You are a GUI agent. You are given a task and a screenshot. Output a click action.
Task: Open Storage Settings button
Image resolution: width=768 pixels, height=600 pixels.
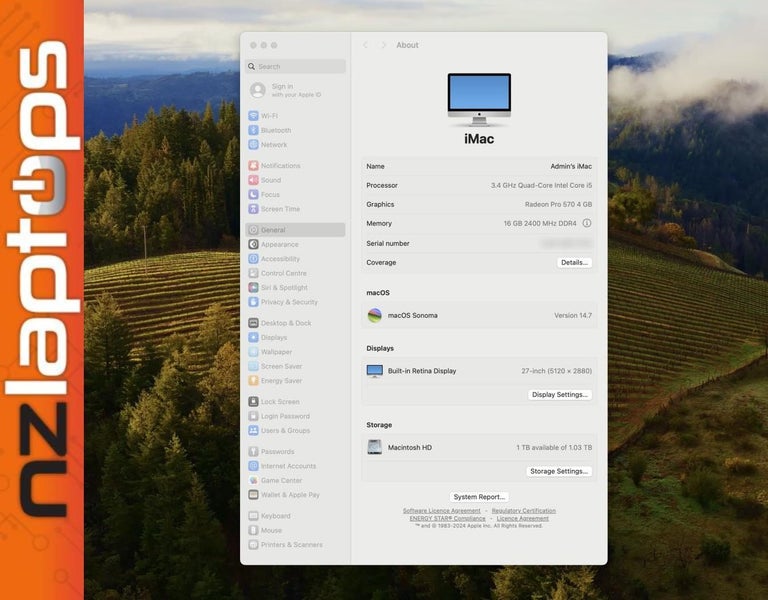coord(558,471)
